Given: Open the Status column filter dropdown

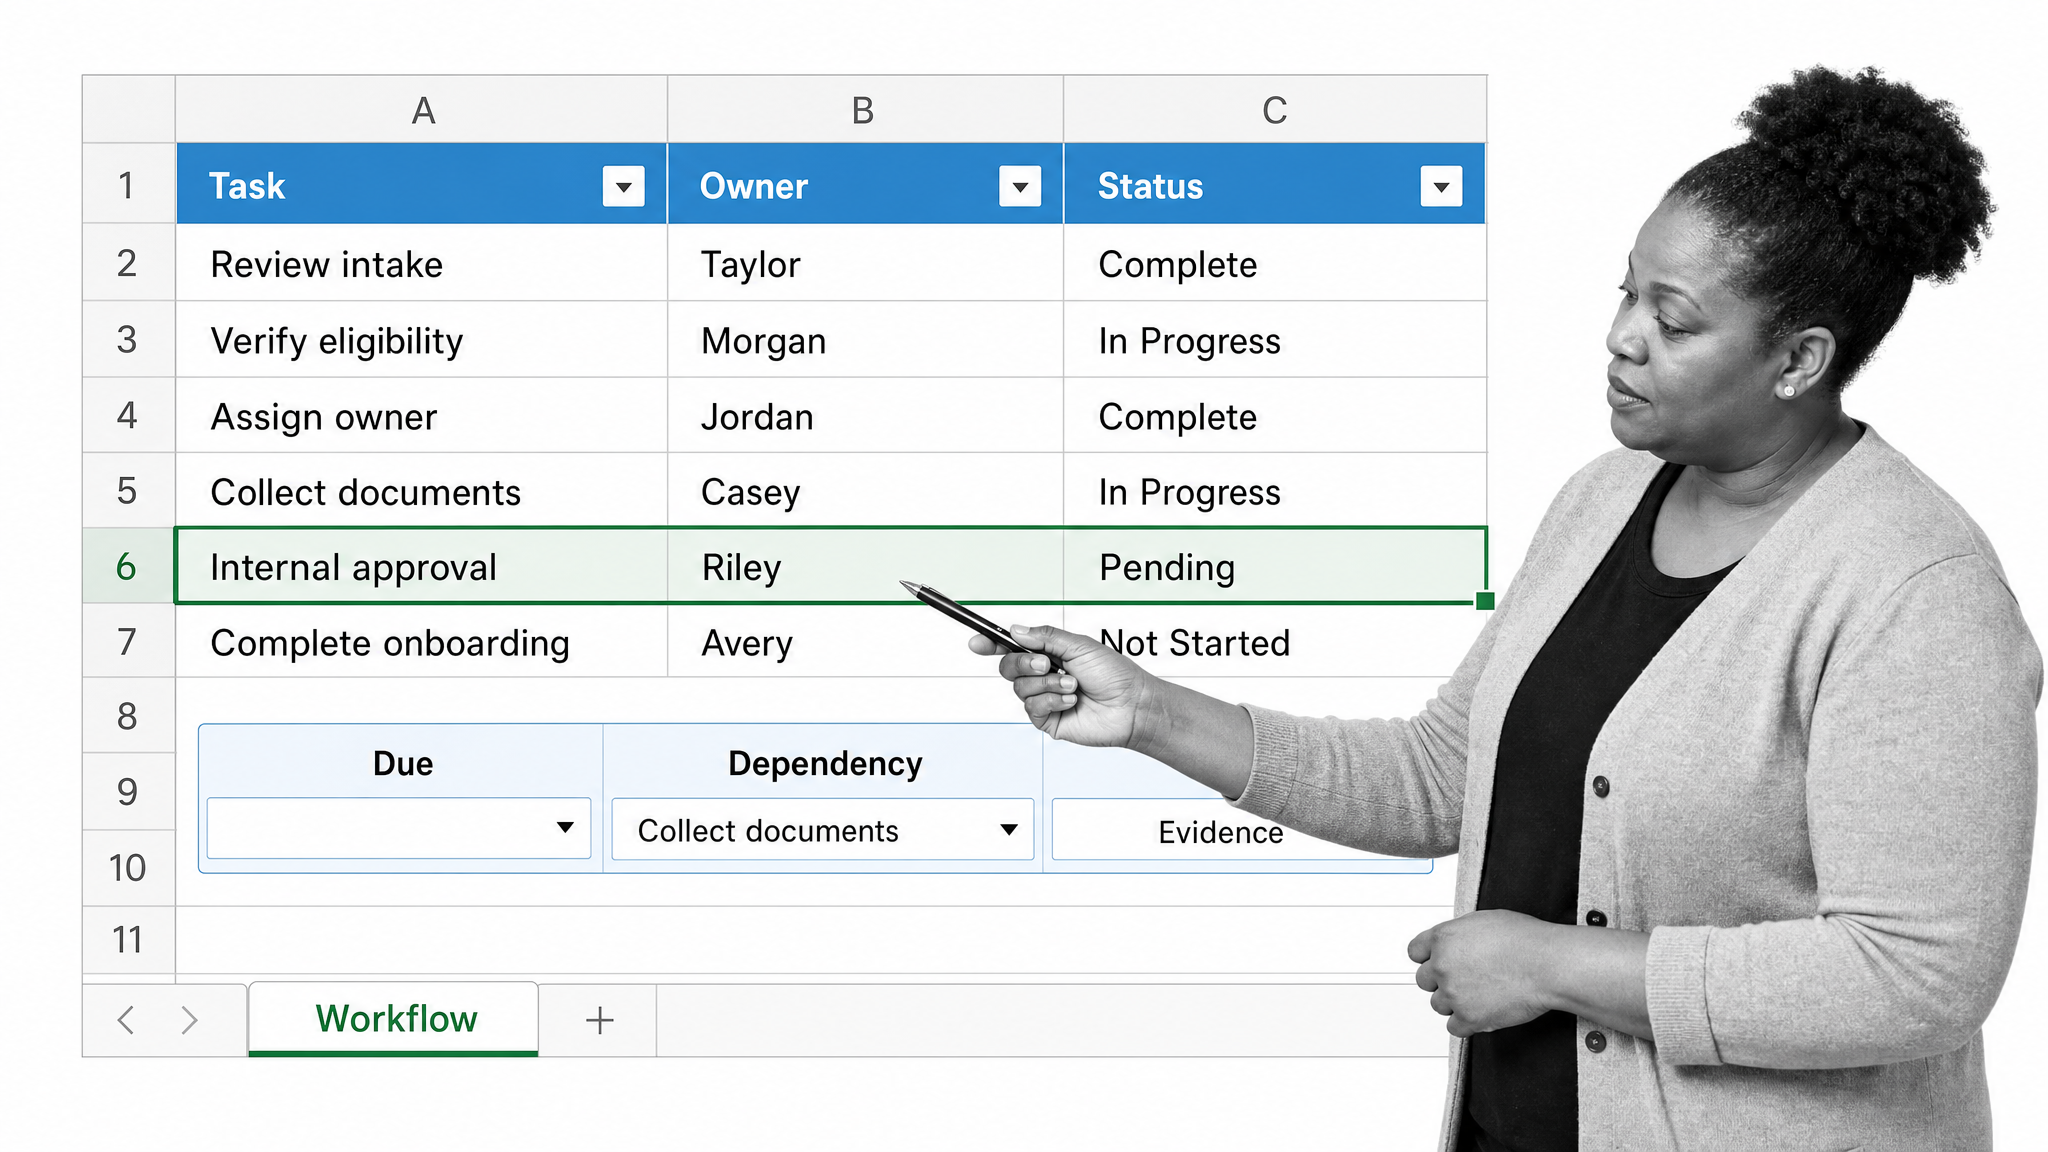Looking at the screenshot, I should [x=1441, y=186].
